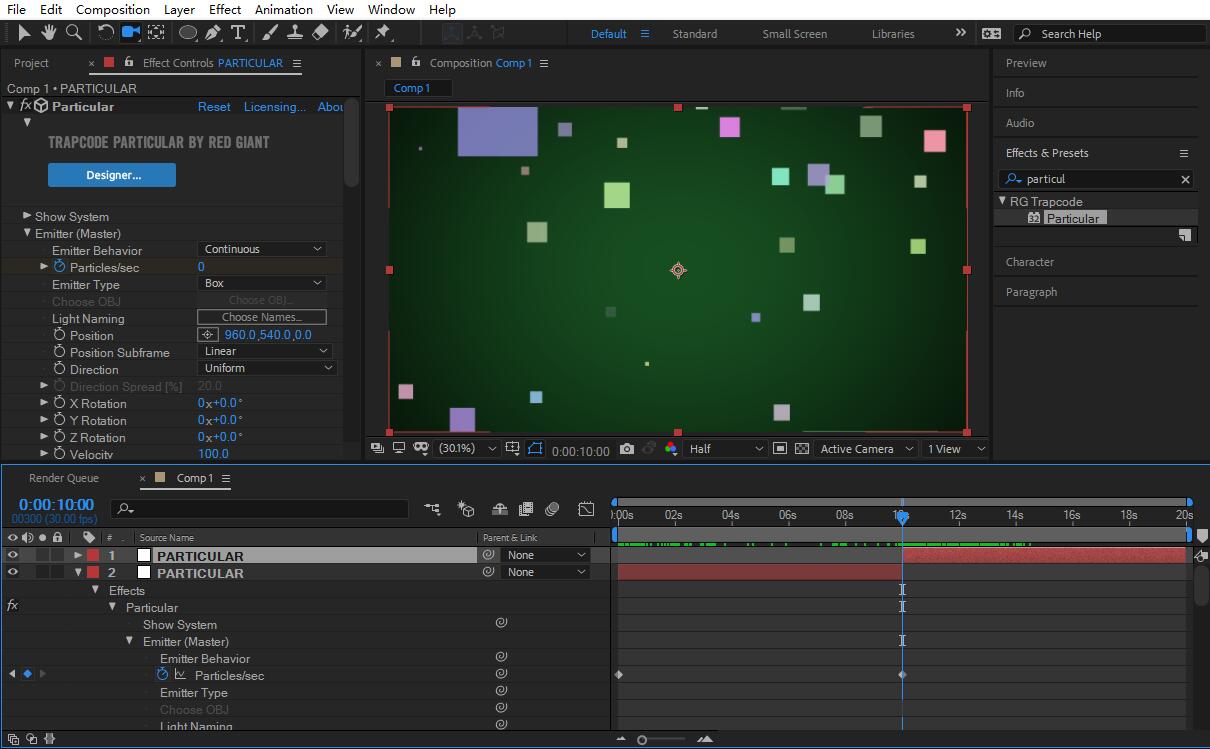Toggle the transparency grid checkerboard

point(802,449)
